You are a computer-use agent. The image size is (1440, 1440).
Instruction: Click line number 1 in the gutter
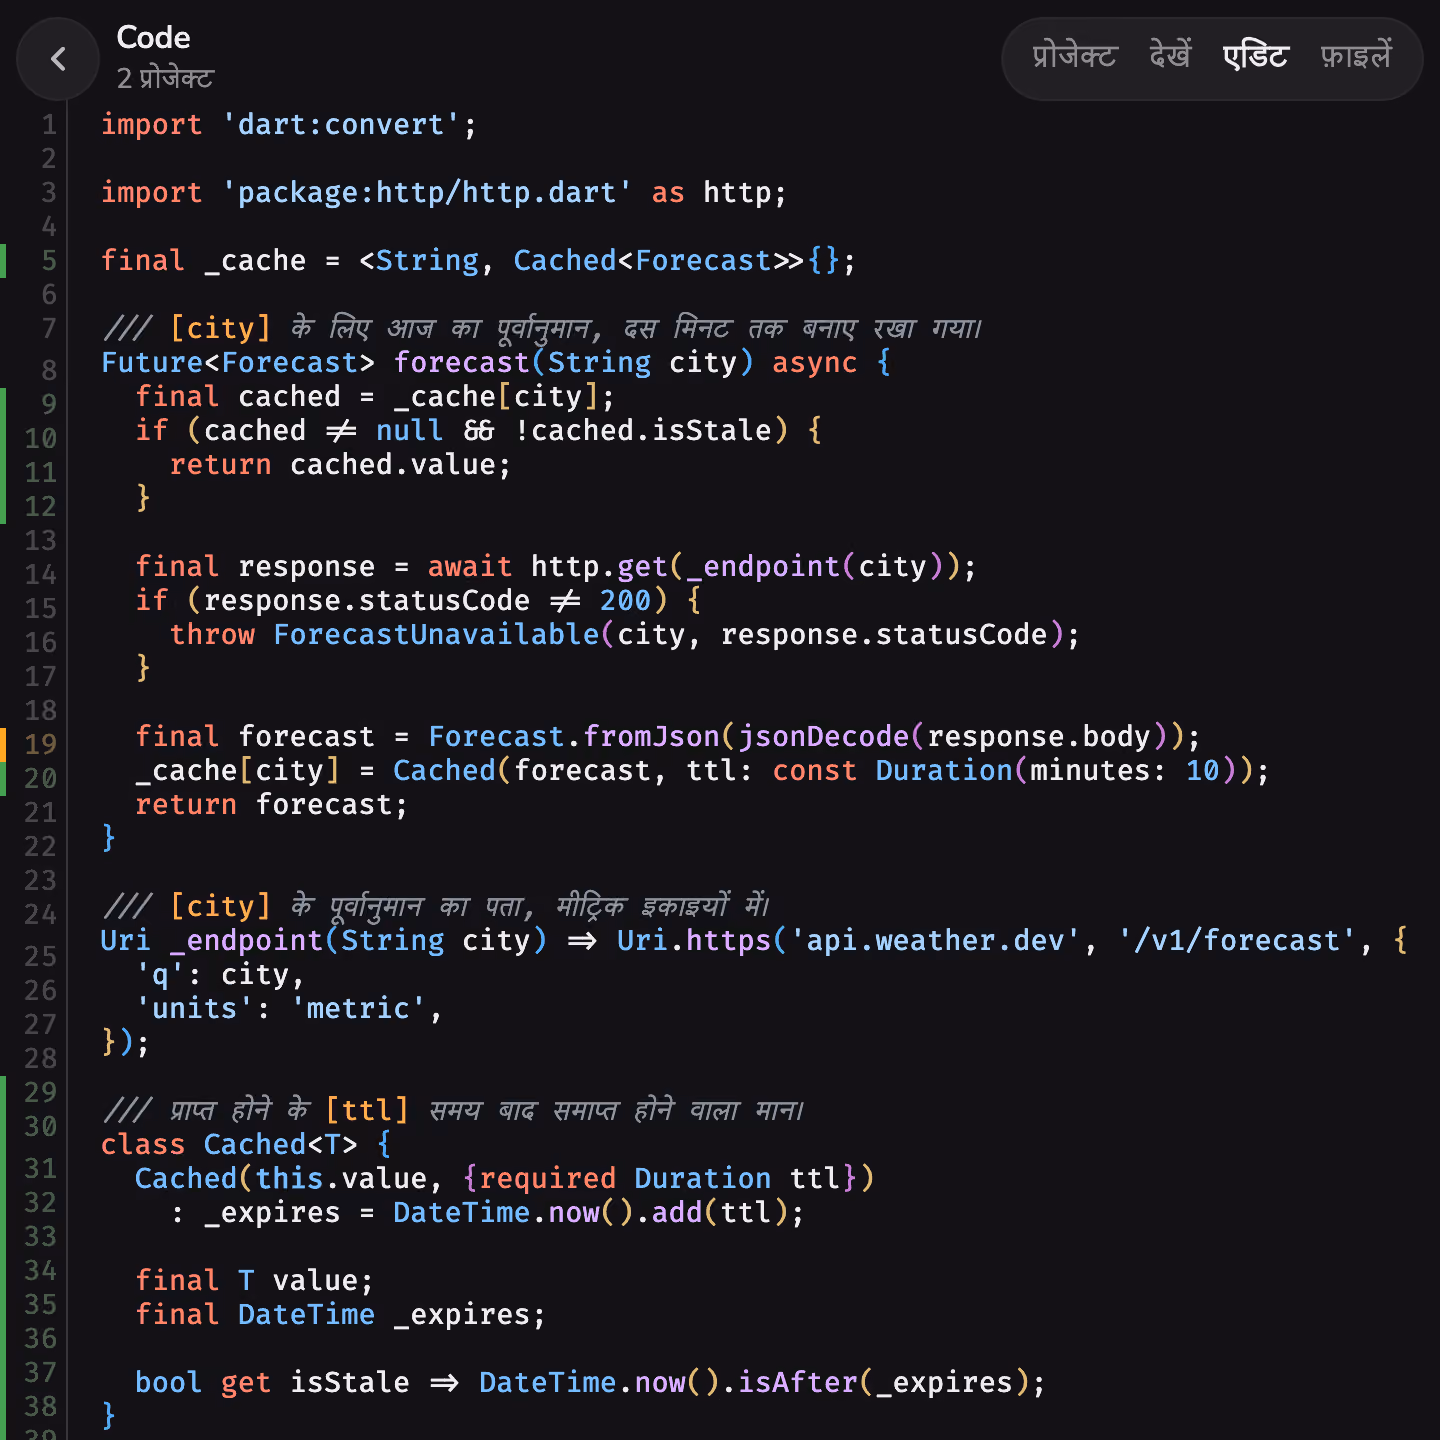[x=48, y=125]
